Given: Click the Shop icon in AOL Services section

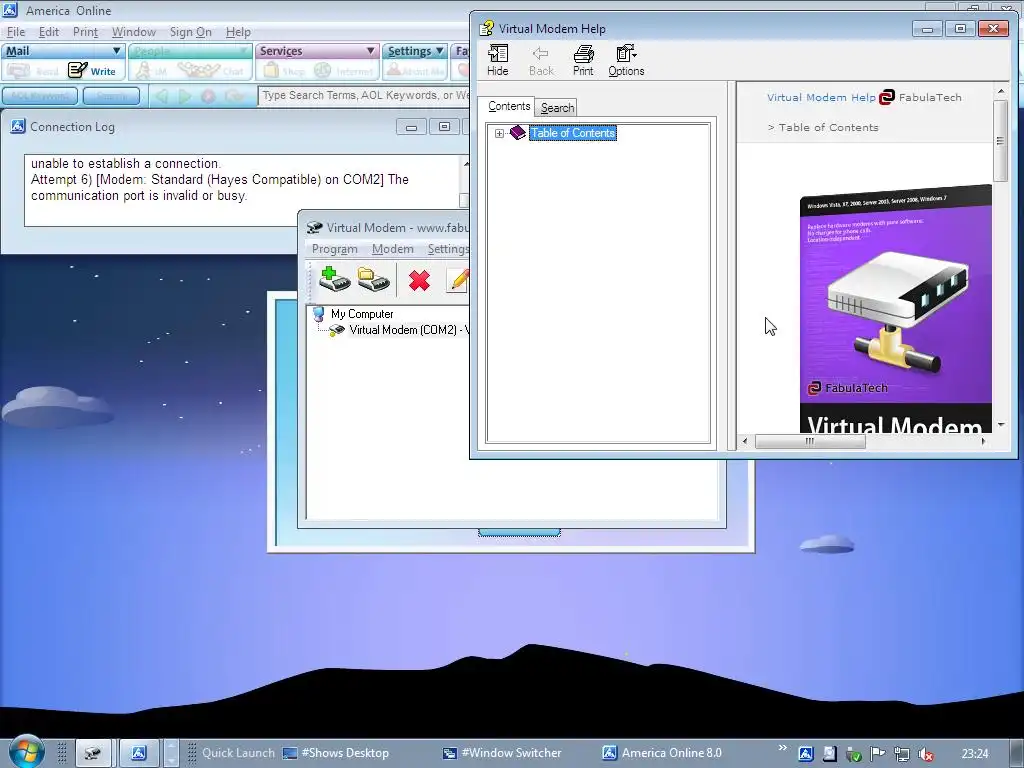Looking at the screenshot, I should (271, 70).
